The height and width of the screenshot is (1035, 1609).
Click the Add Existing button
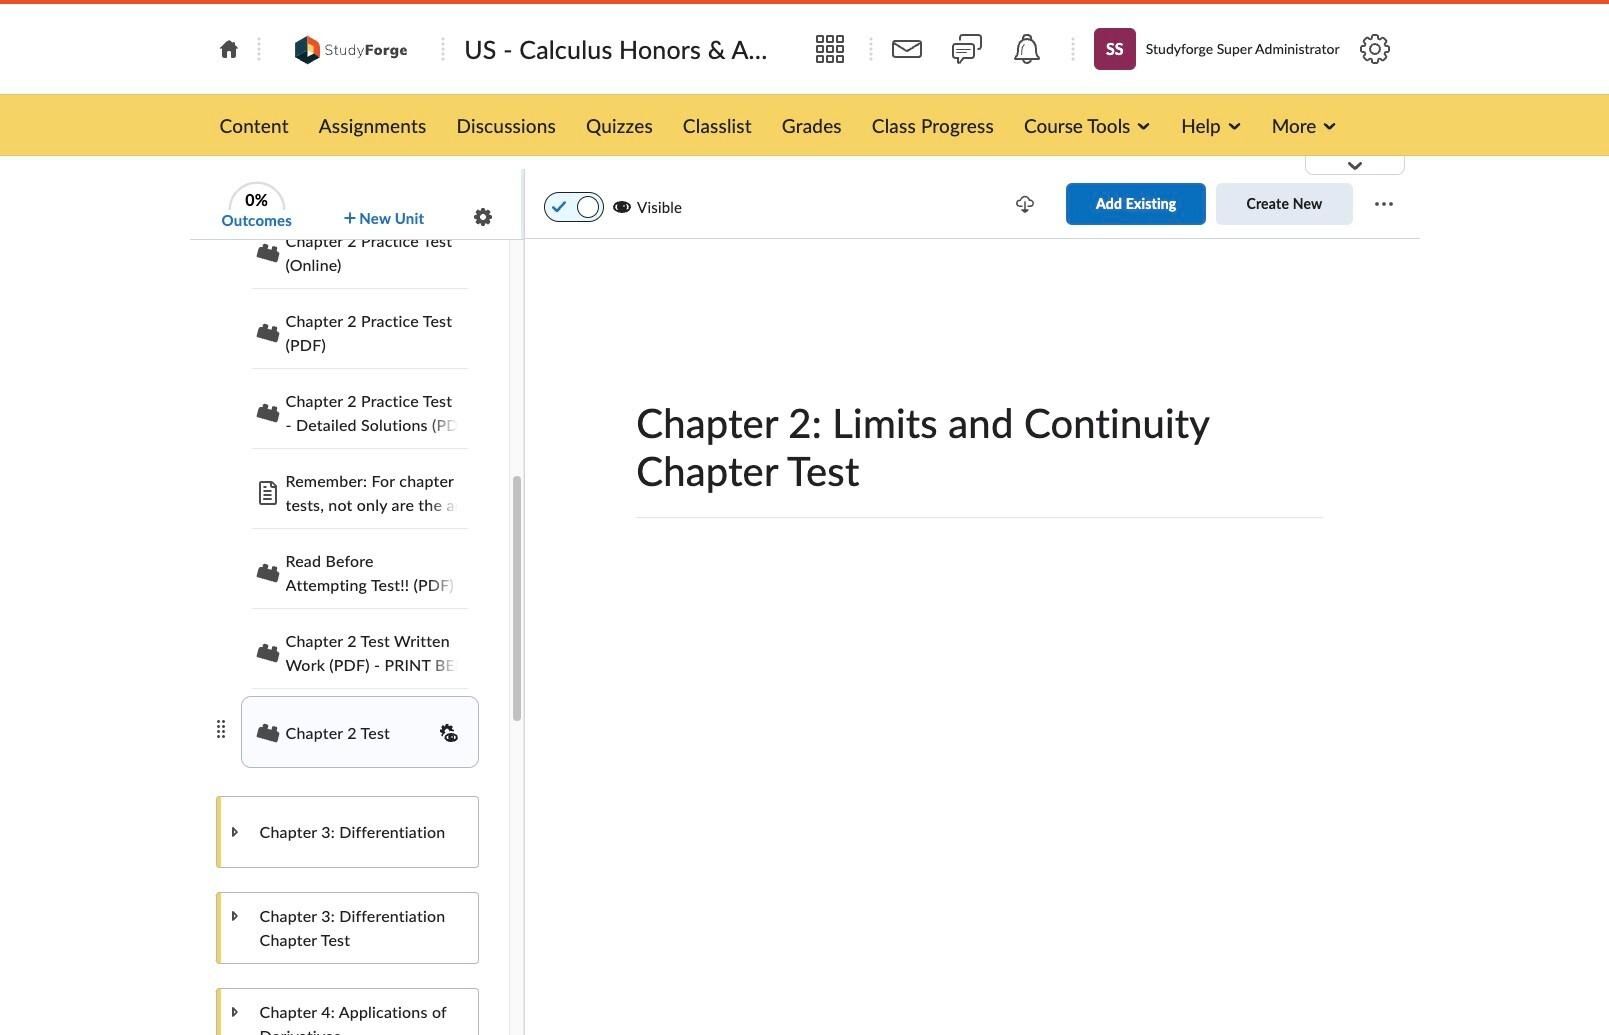(1136, 204)
